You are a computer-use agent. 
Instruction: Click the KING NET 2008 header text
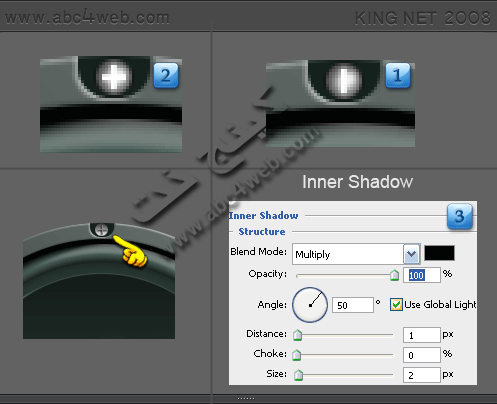(x=423, y=18)
